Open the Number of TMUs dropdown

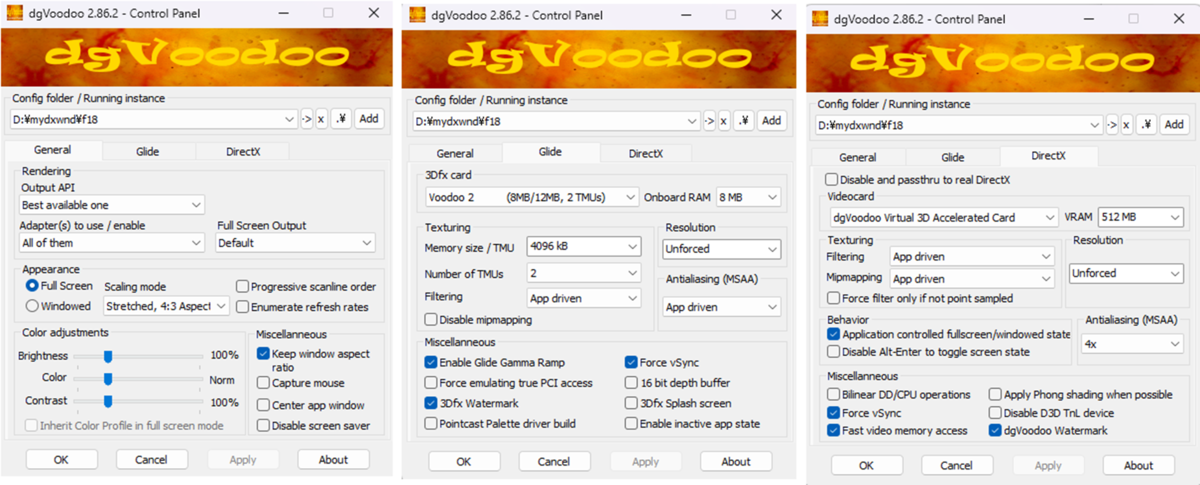tap(584, 272)
